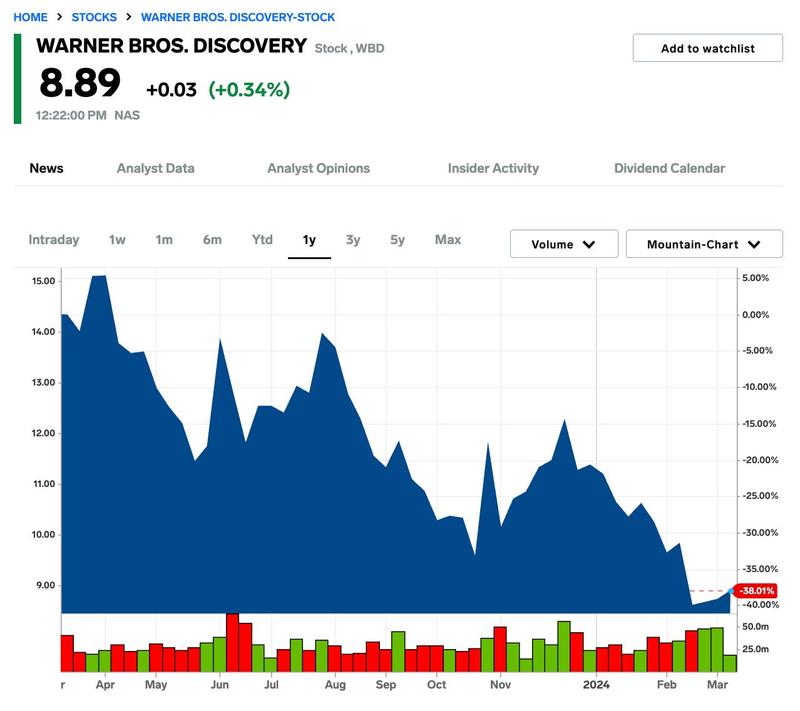
Task: Switch to the Analyst Data tab
Action: (156, 168)
